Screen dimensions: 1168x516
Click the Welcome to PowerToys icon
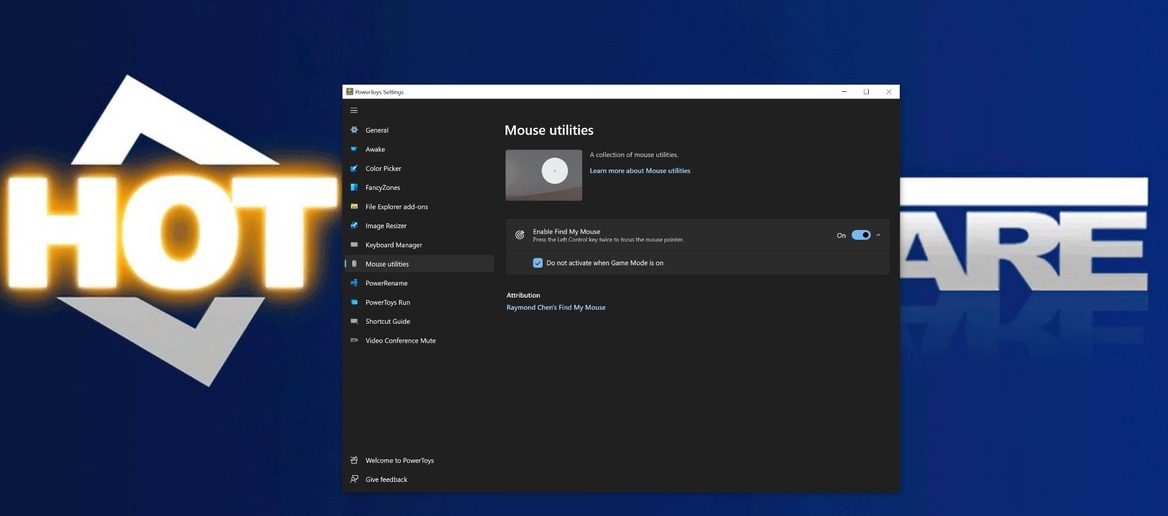click(354, 460)
